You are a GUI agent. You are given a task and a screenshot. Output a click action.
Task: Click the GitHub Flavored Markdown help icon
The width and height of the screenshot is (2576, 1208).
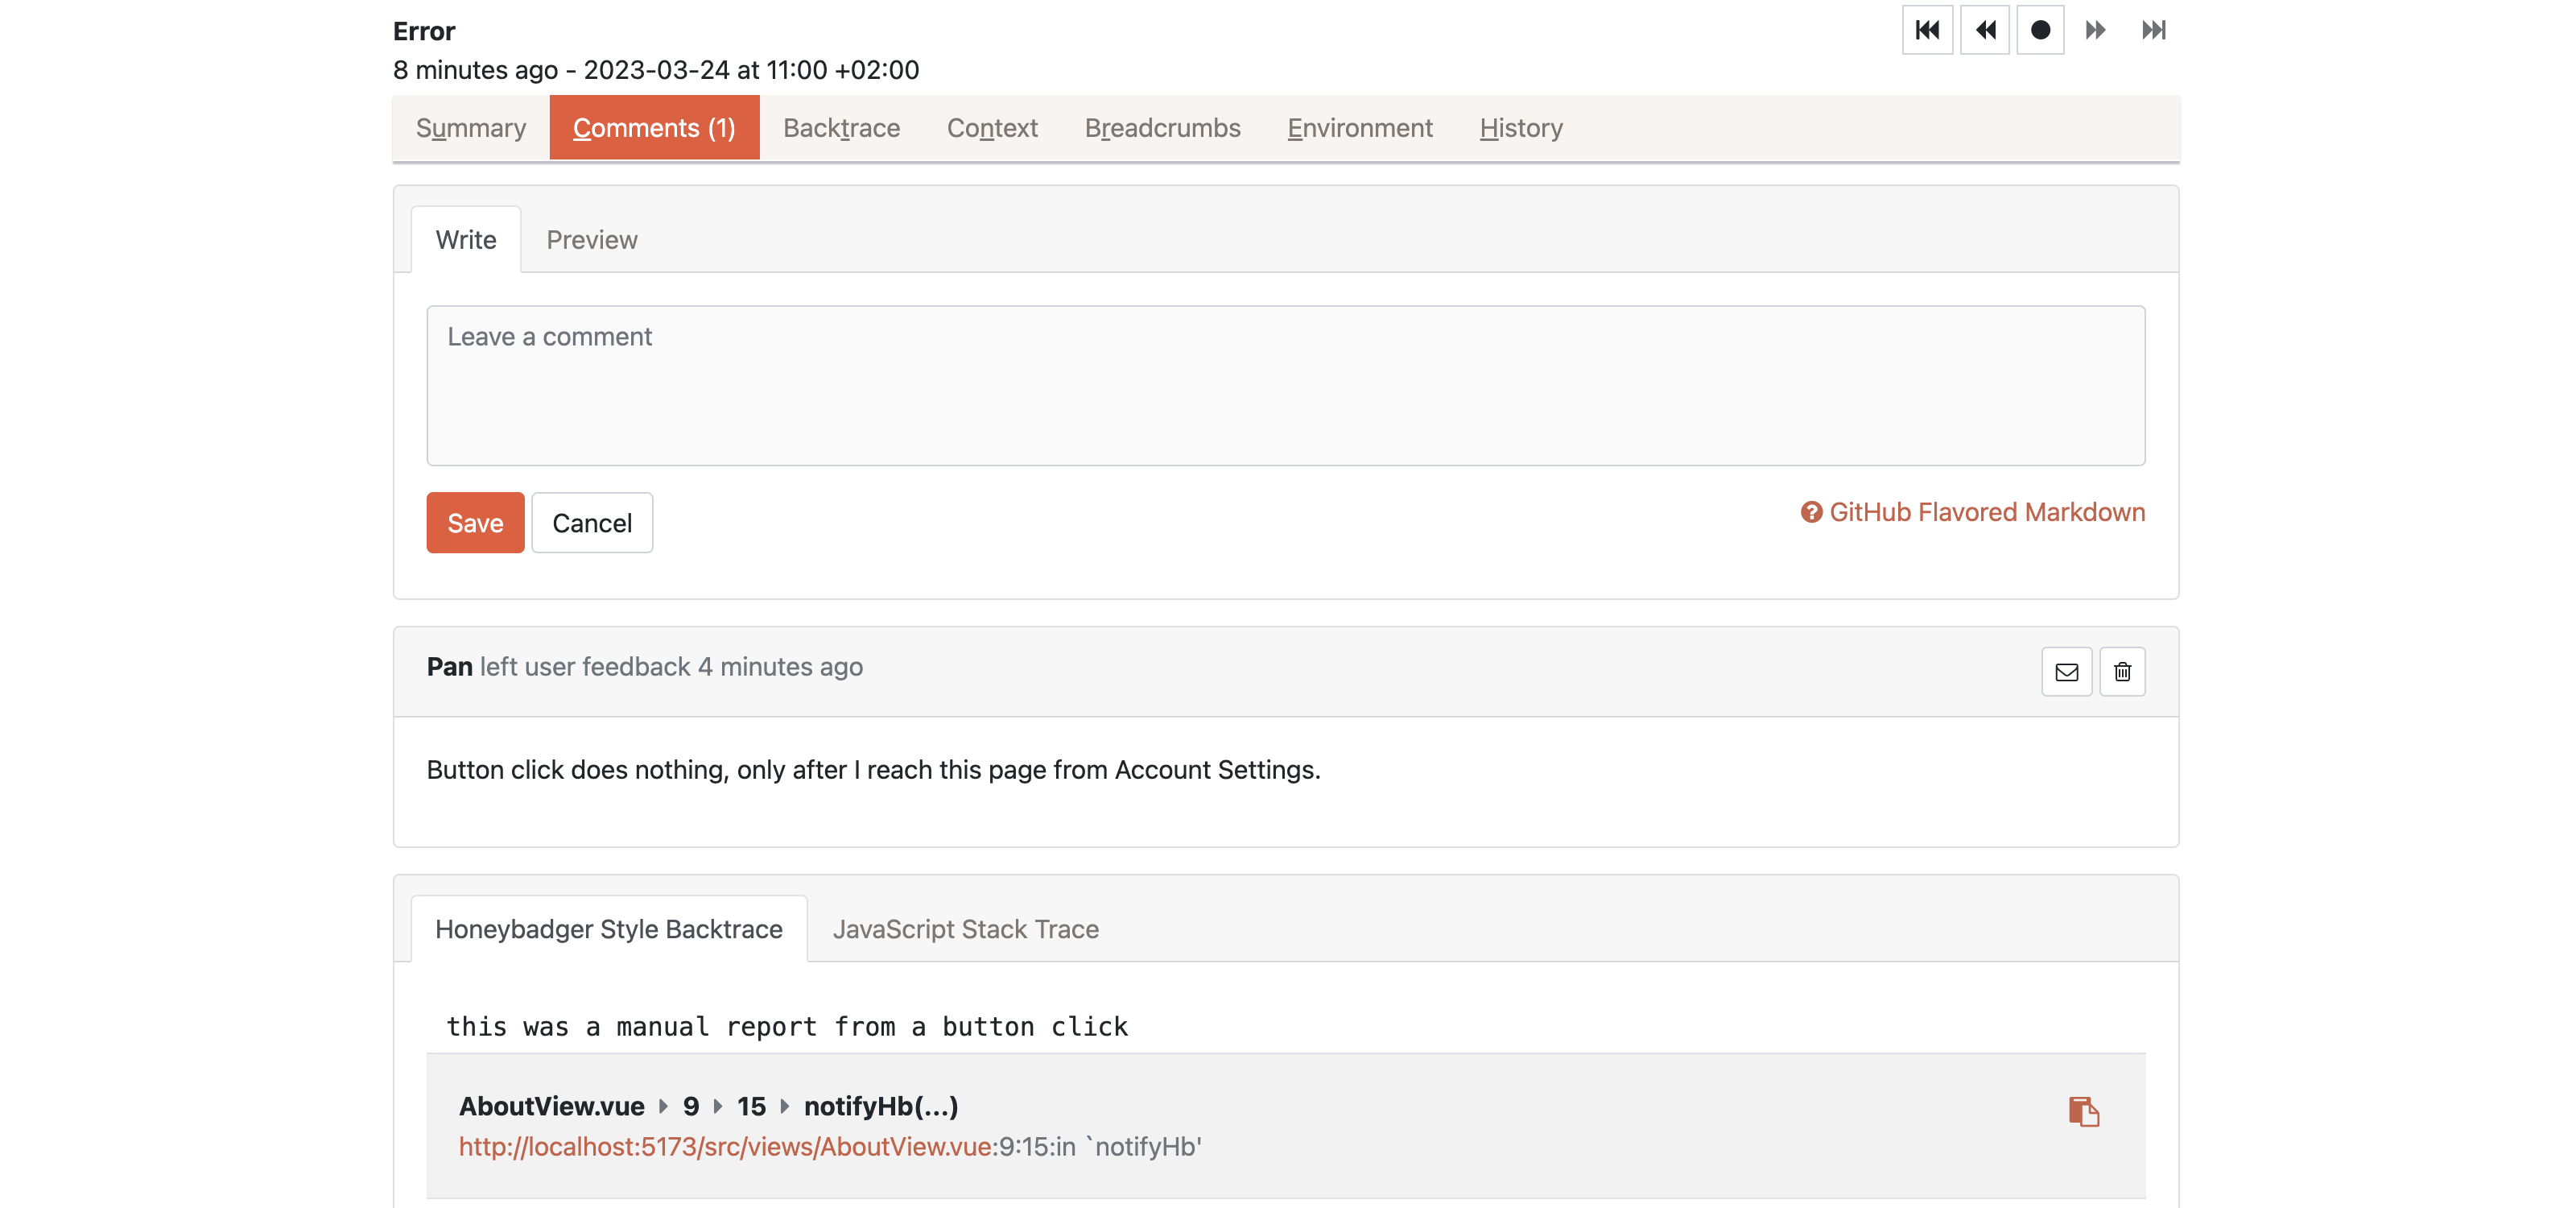click(x=1811, y=512)
